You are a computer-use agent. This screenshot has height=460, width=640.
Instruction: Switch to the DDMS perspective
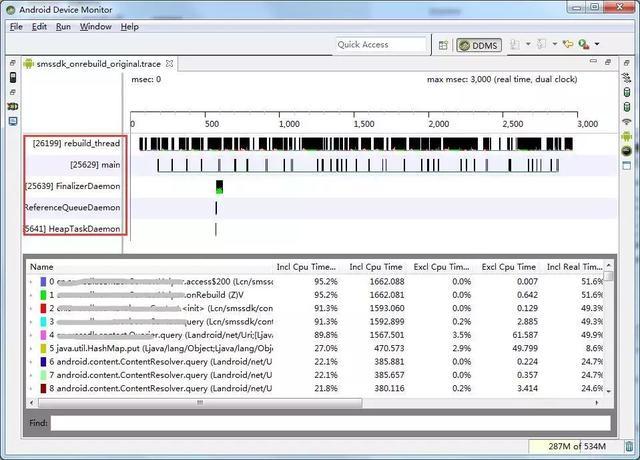tap(479, 45)
